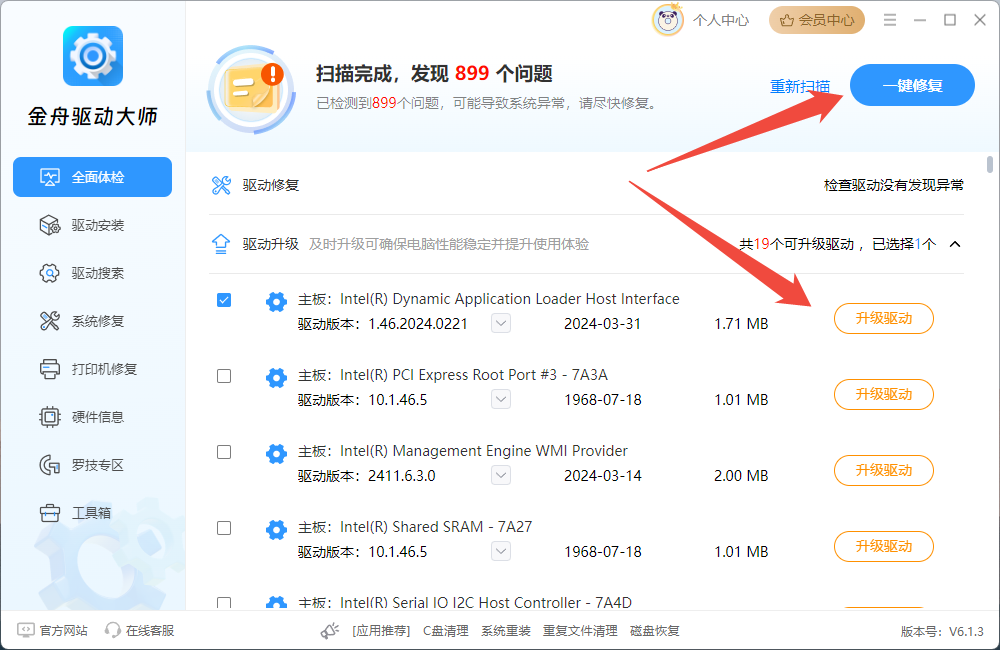The width and height of the screenshot is (1000, 650).
Task: Collapse the 驱动升级 section chevron
Action: point(955,244)
